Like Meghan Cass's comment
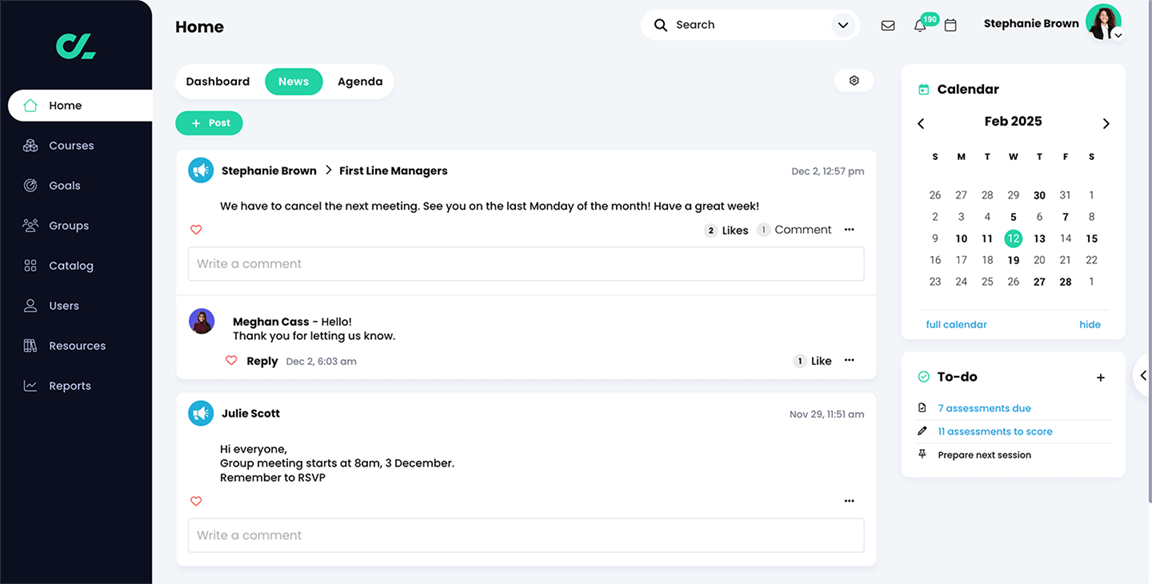This screenshot has width=1152, height=584. pyautogui.click(x=231, y=360)
